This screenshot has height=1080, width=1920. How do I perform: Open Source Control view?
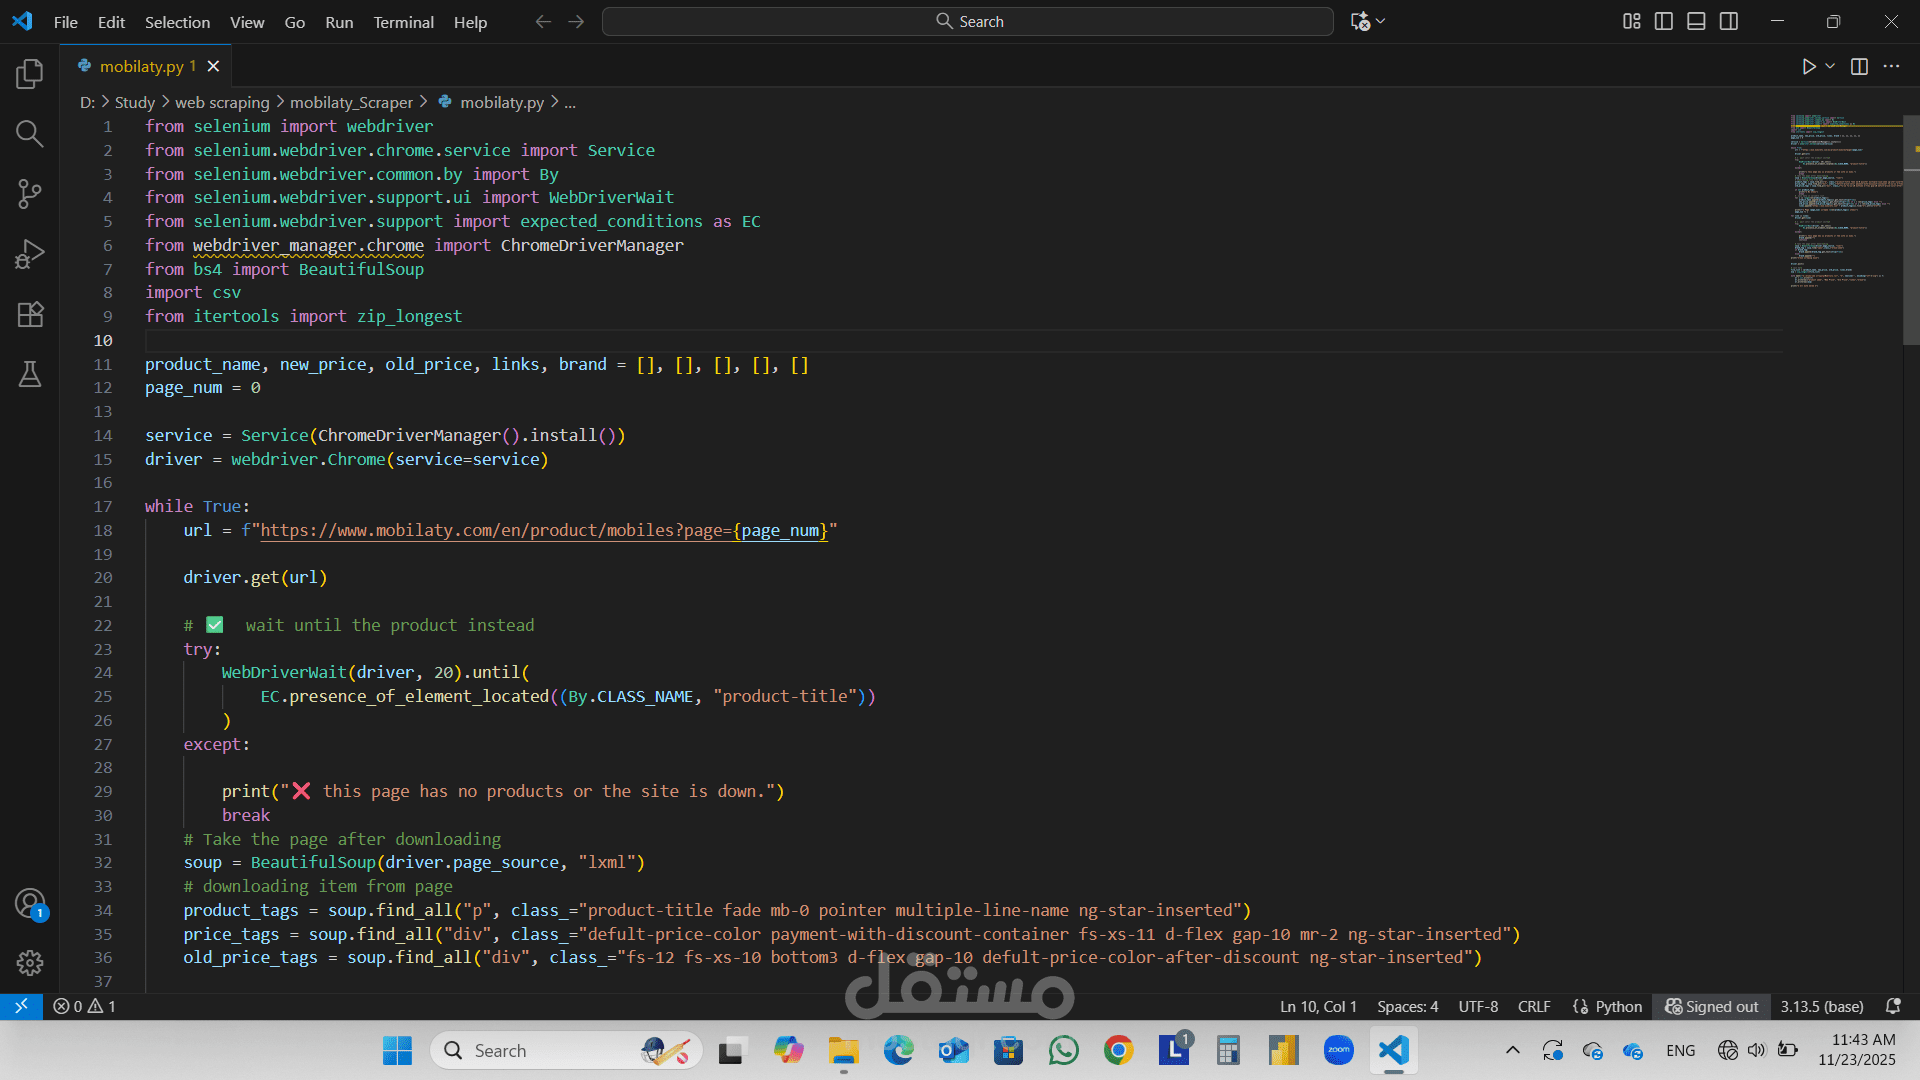30,194
